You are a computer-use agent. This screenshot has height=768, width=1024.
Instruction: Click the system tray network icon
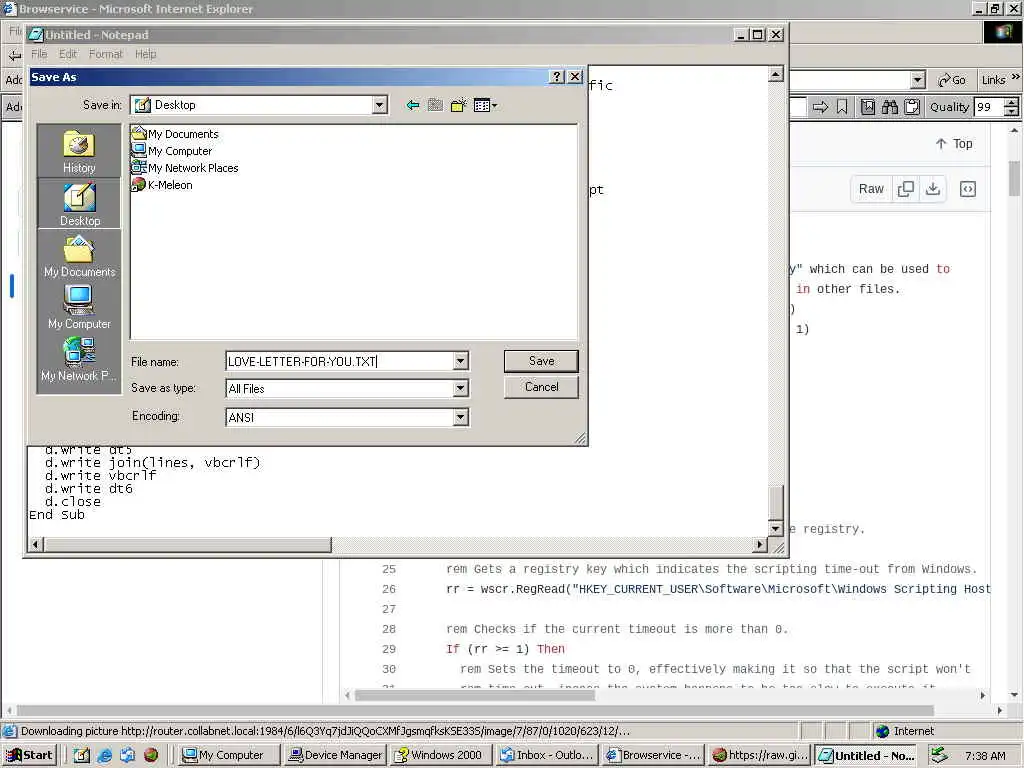938,755
